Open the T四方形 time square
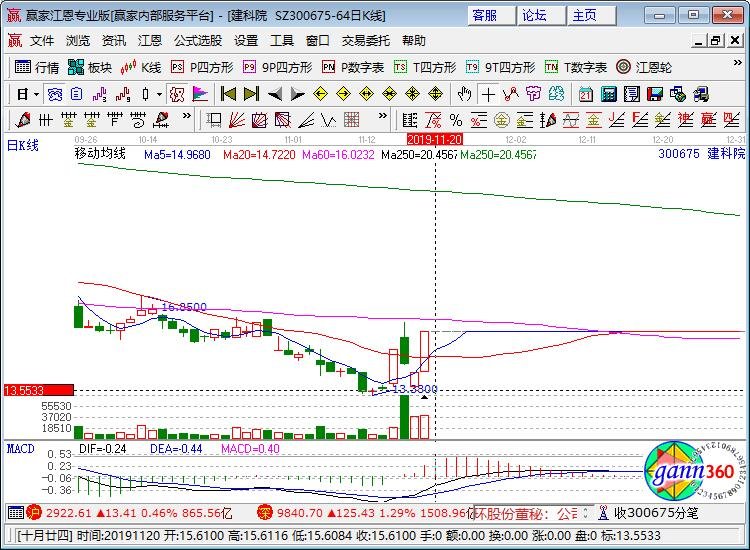This screenshot has height=550, width=750. click(x=425, y=67)
